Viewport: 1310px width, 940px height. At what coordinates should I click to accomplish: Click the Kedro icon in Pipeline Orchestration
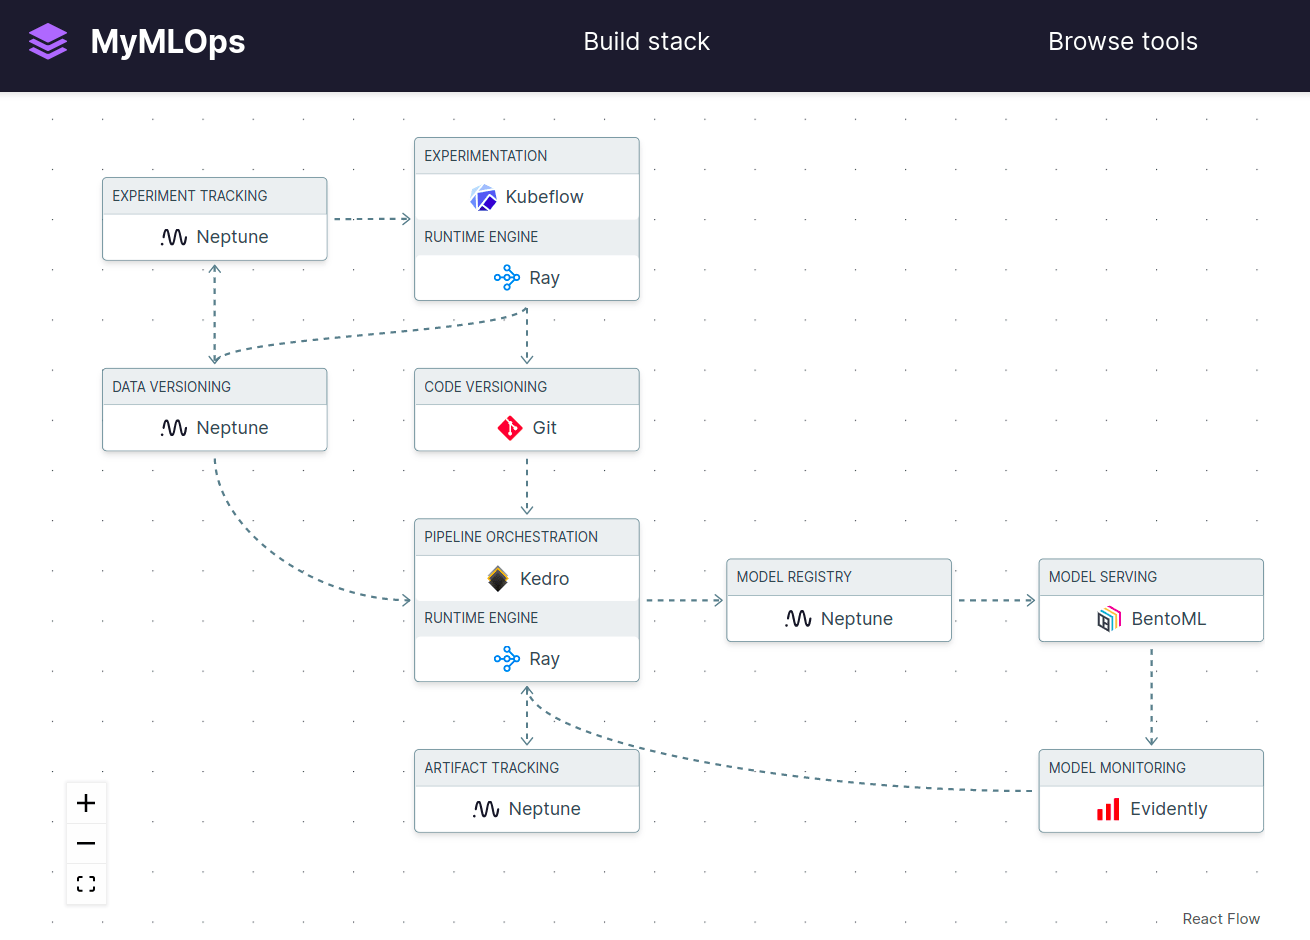498,579
